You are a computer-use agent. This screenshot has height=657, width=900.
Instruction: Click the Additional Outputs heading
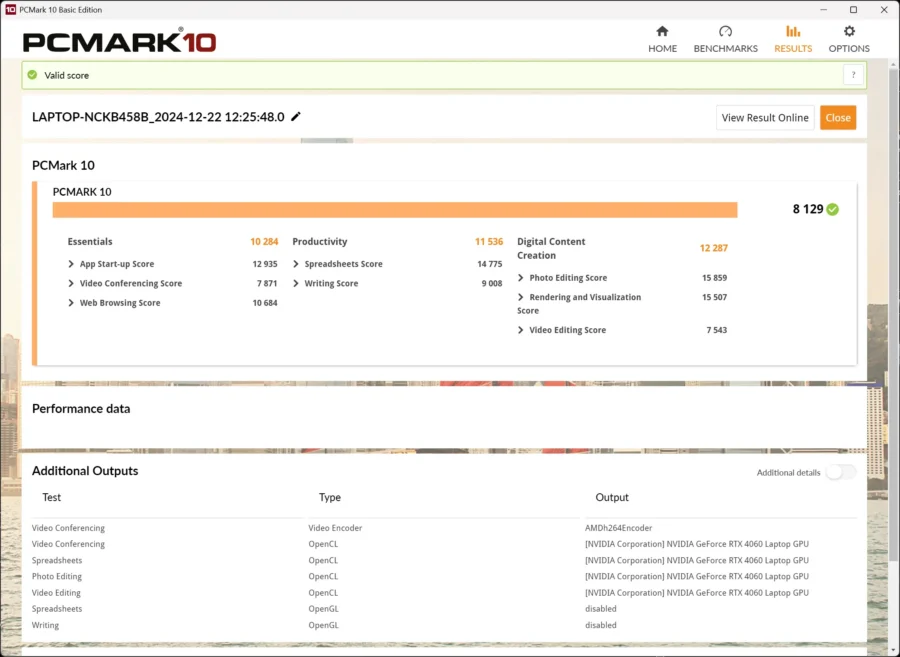click(85, 471)
